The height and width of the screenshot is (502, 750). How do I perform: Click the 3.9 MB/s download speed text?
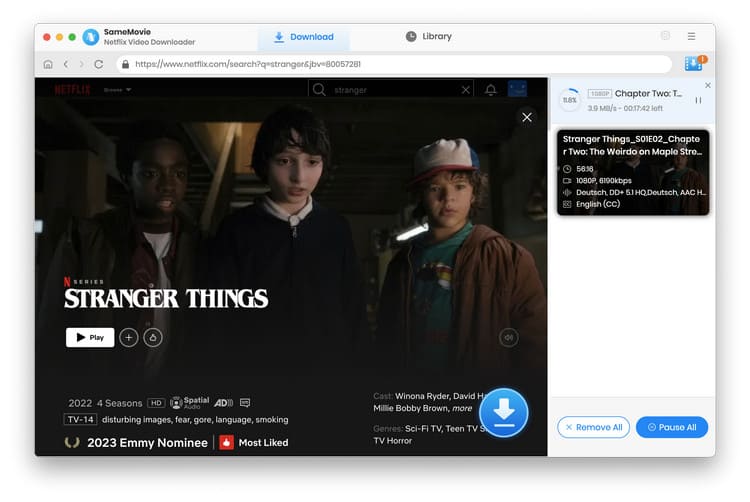click(601, 108)
